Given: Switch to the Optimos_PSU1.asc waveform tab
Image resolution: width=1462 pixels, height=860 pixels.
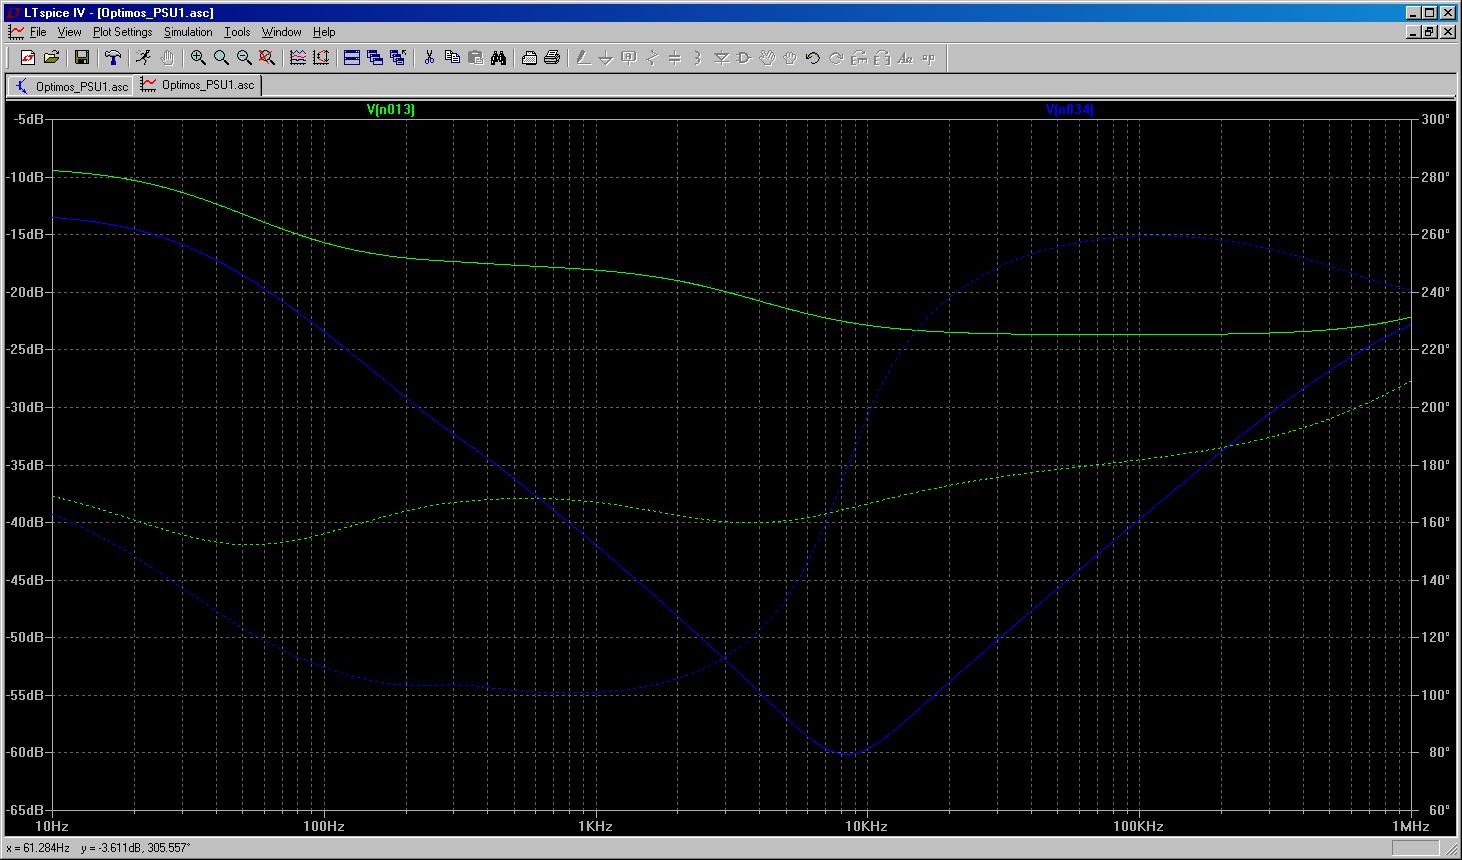Looking at the screenshot, I should [198, 85].
